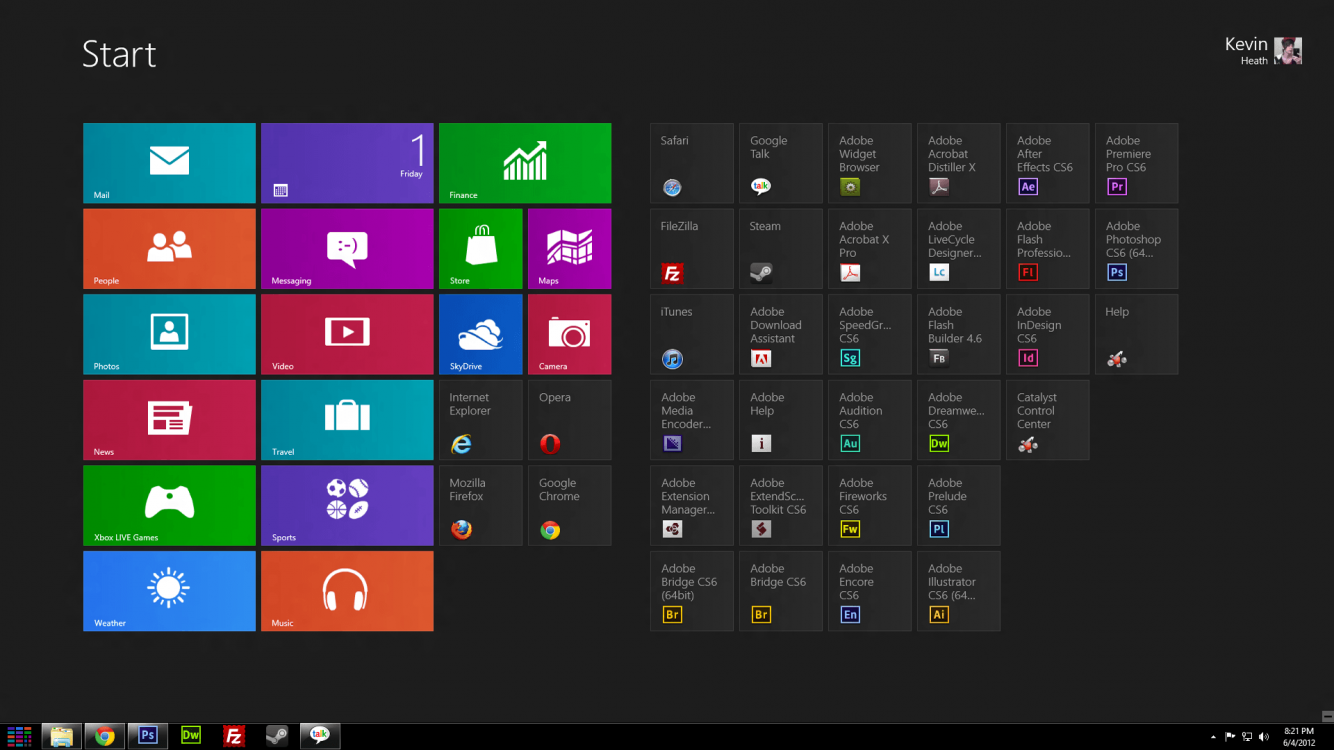Launch the Google Chrome tile
This screenshot has width=1334, height=750.
pos(570,505)
